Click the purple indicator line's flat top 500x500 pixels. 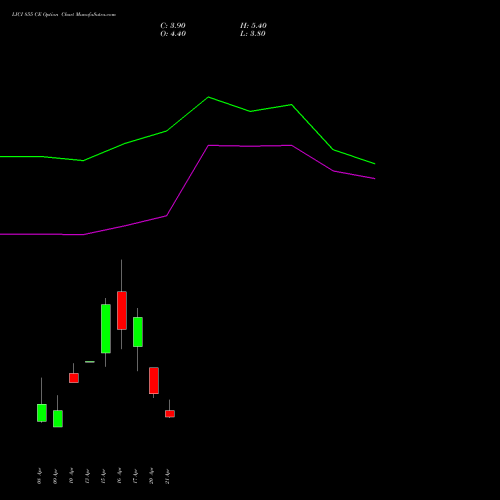pos(250,146)
